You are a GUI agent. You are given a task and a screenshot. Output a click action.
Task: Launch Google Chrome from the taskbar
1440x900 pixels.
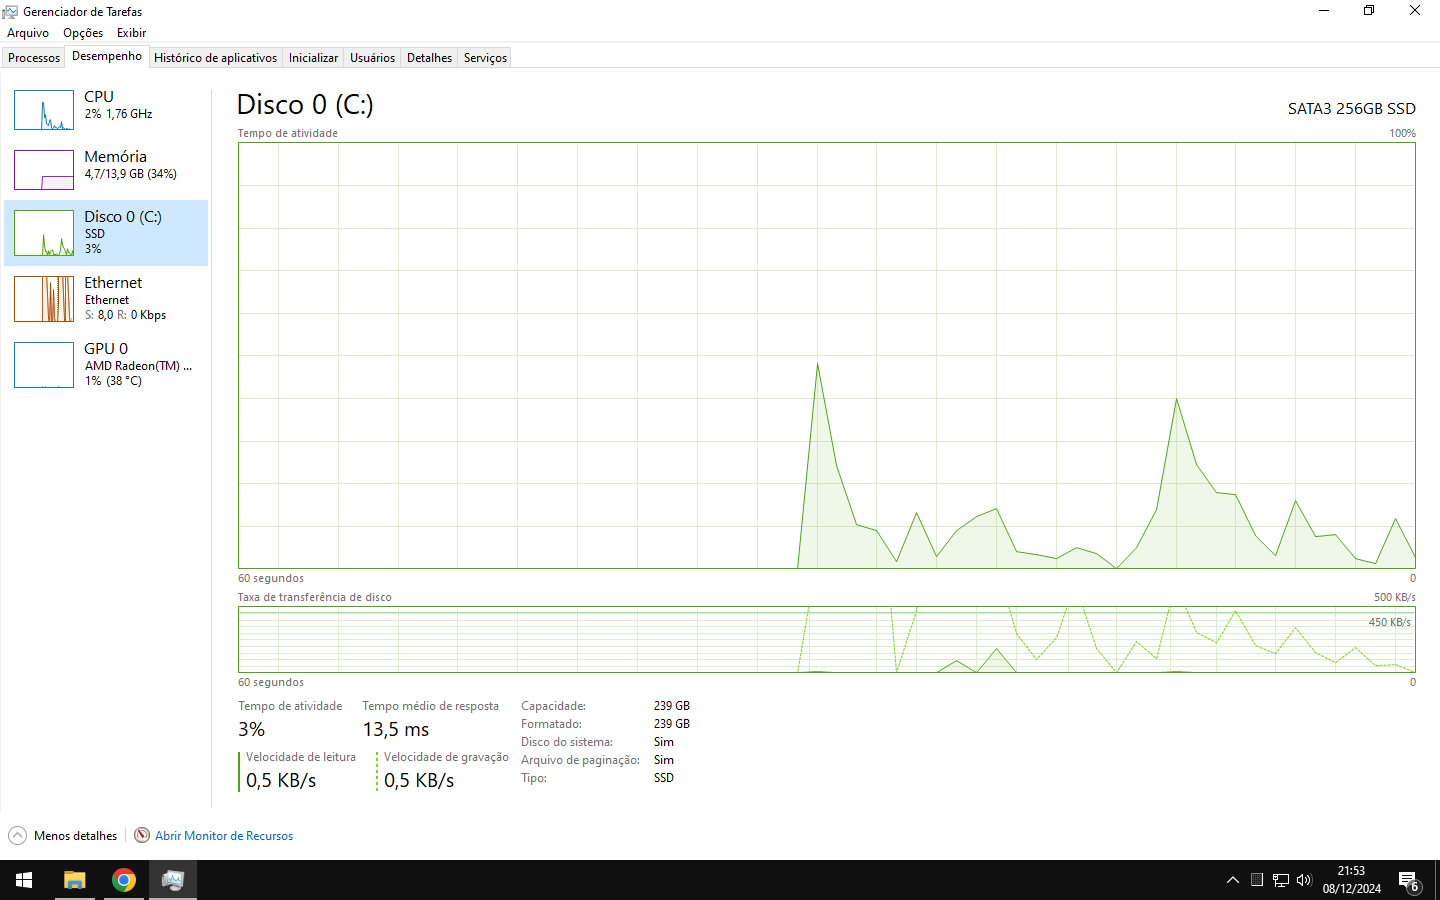click(124, 880)
